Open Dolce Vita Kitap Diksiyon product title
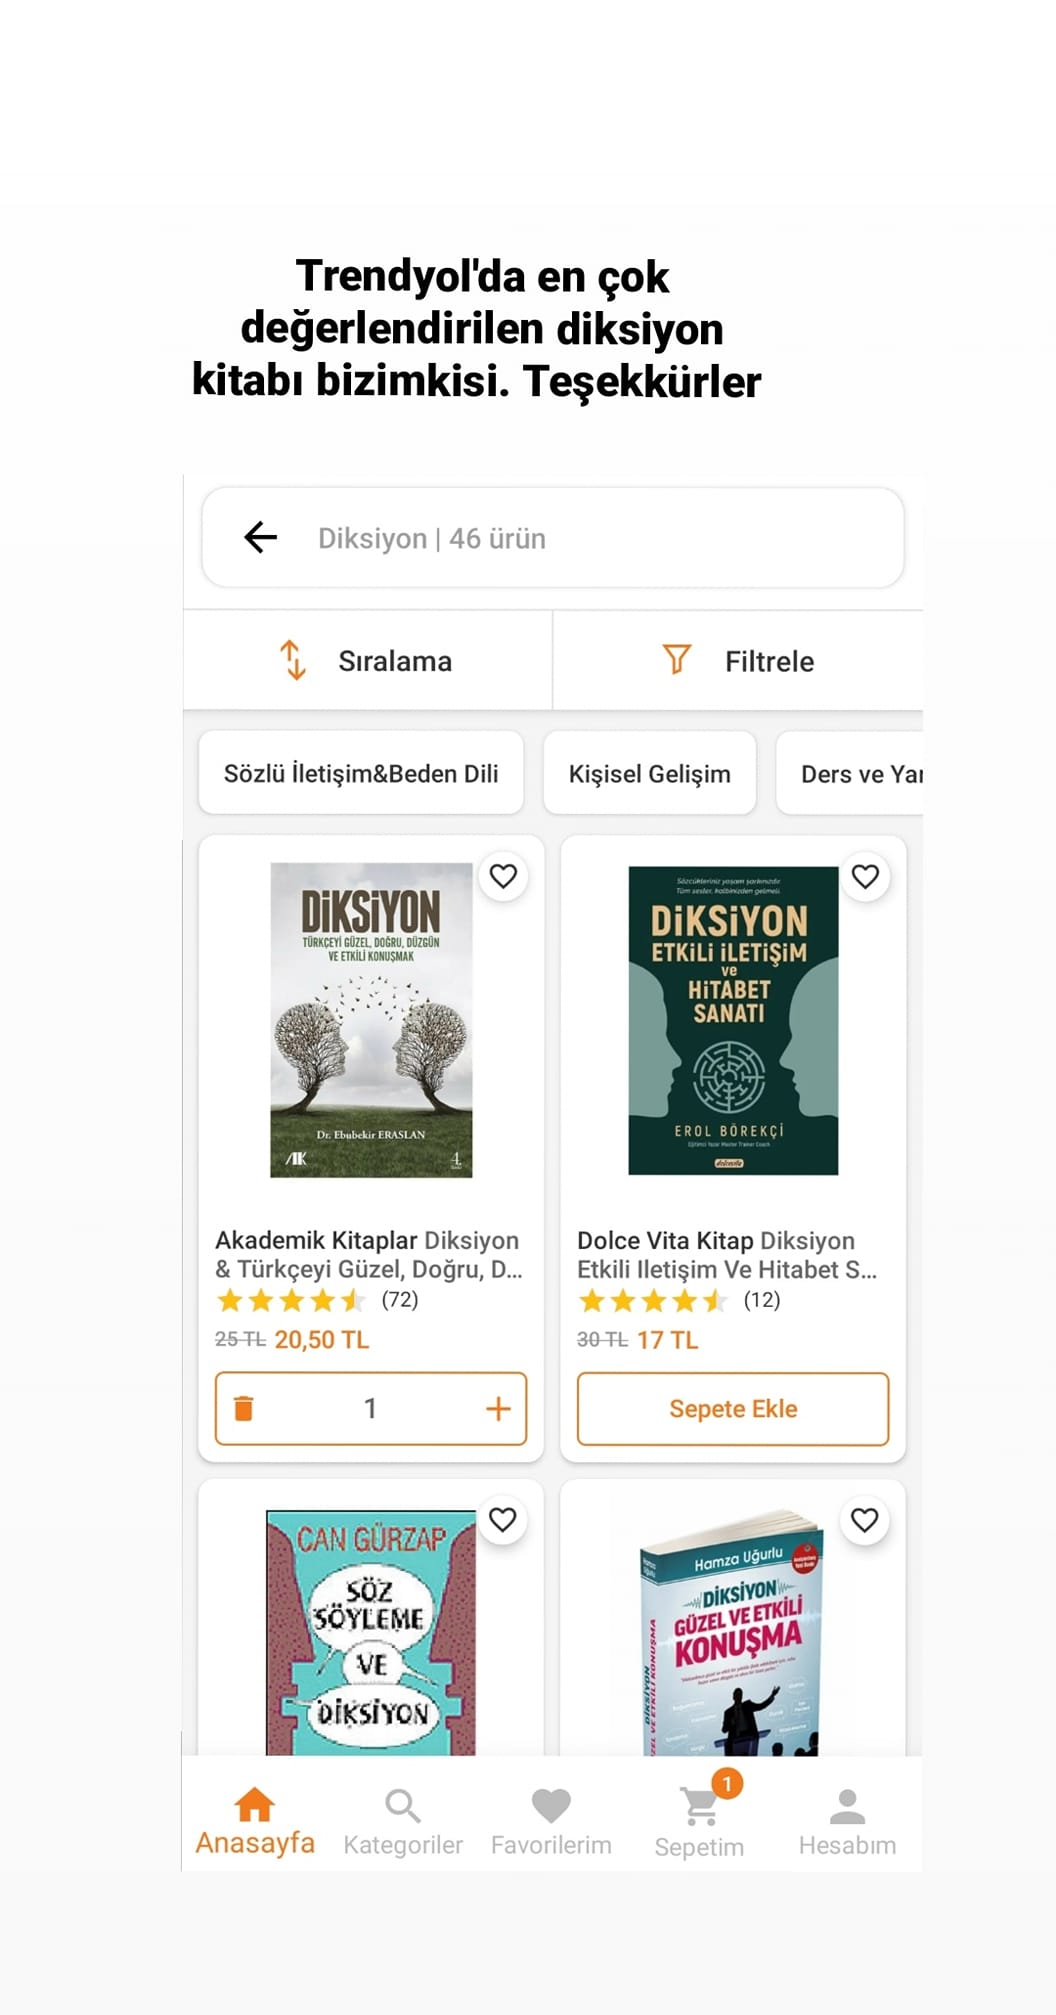 coord(727,1254)
